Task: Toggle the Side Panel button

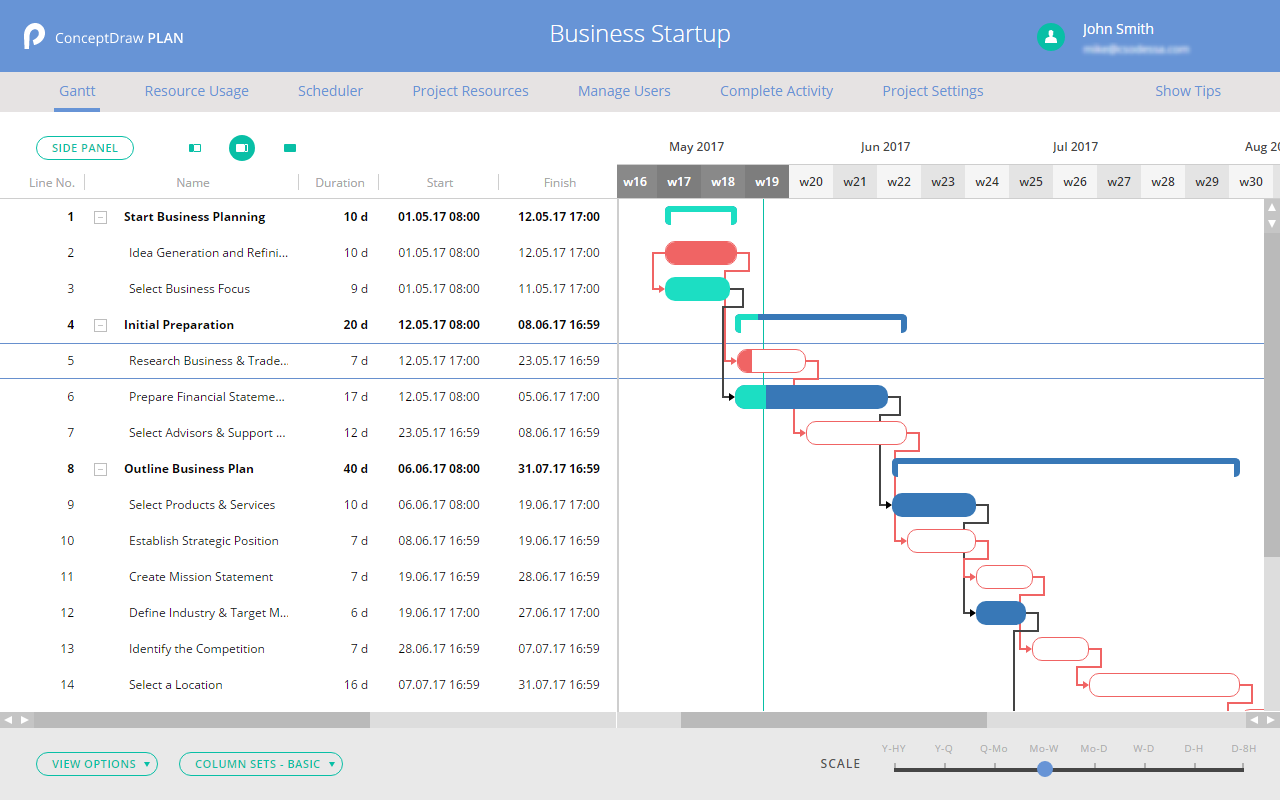Action: (x=85, y=148)
